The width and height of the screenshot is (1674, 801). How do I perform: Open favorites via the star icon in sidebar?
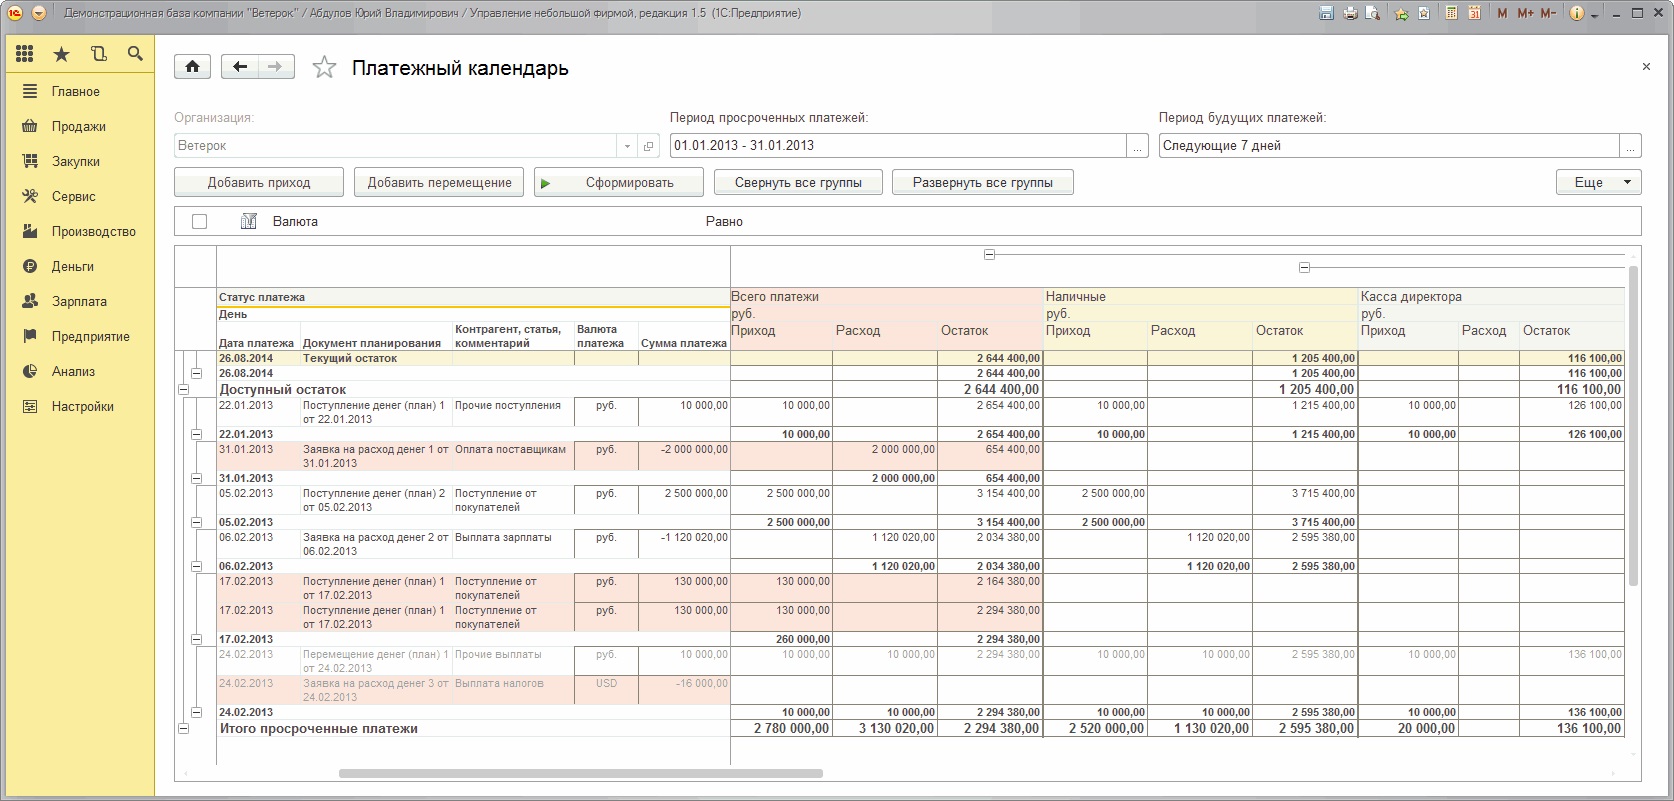62,54
